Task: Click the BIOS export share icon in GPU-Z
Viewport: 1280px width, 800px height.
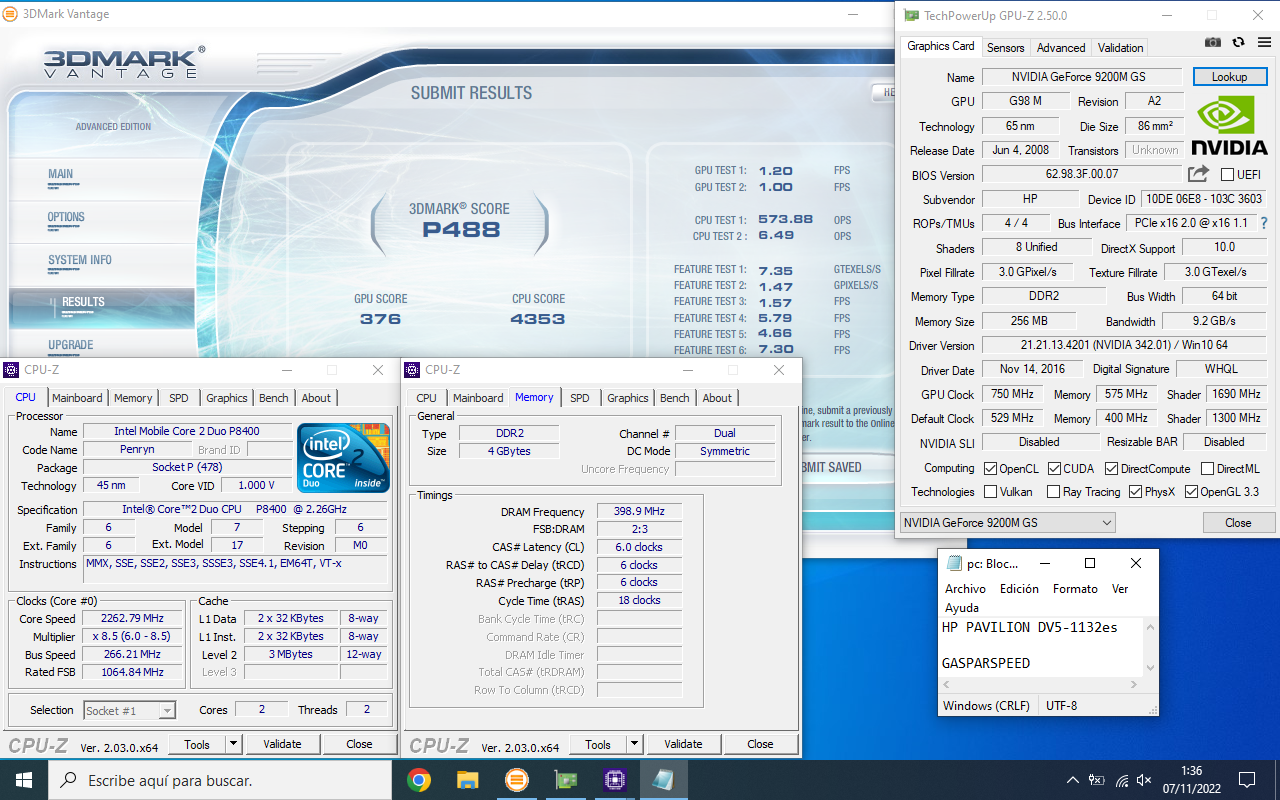Action: point(1198,174)
